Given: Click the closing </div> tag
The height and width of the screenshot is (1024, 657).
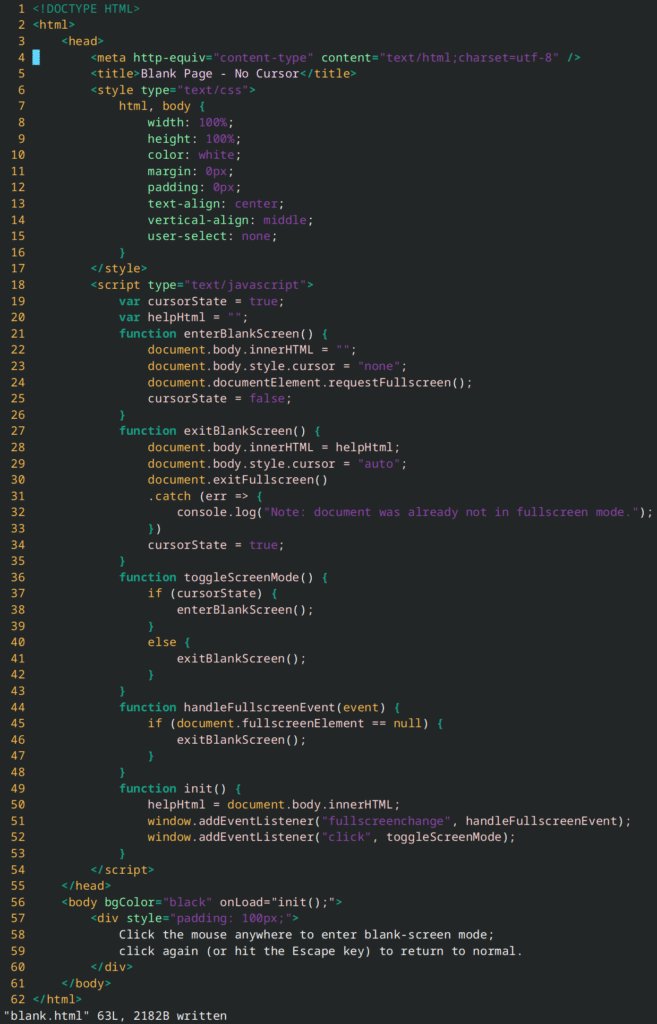Looking at the screenshot, I should pyautogui.click(x=112, y=968).
